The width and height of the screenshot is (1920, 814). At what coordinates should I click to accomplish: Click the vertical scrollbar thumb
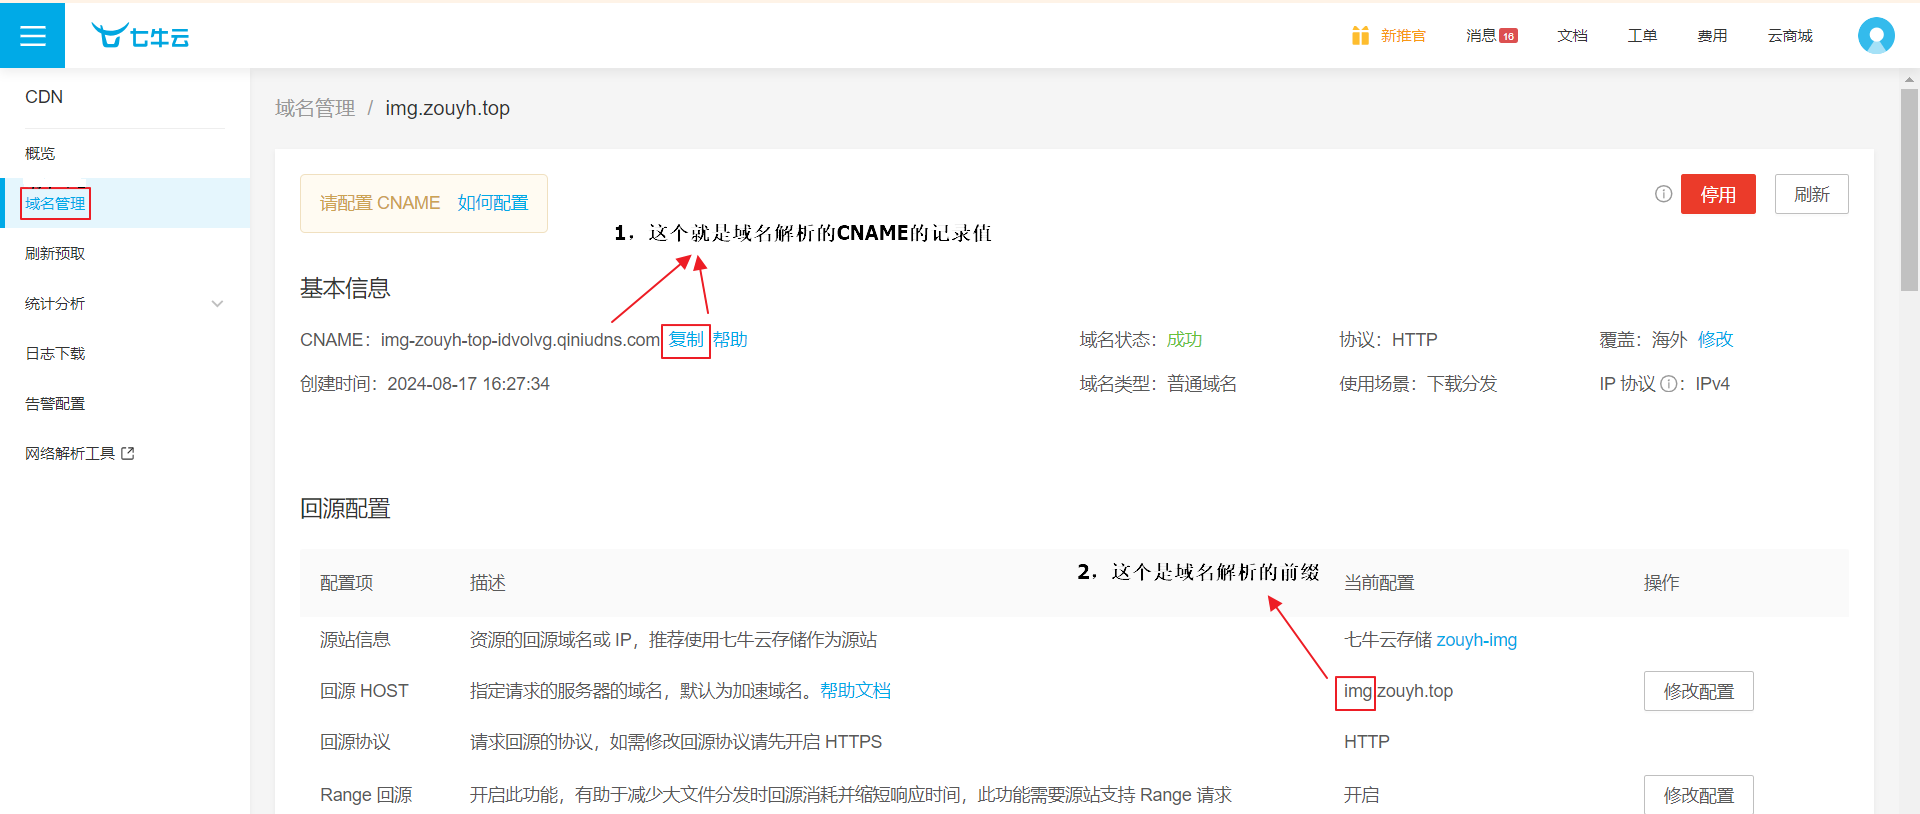pyautogui.click(x=1909, y=190)
